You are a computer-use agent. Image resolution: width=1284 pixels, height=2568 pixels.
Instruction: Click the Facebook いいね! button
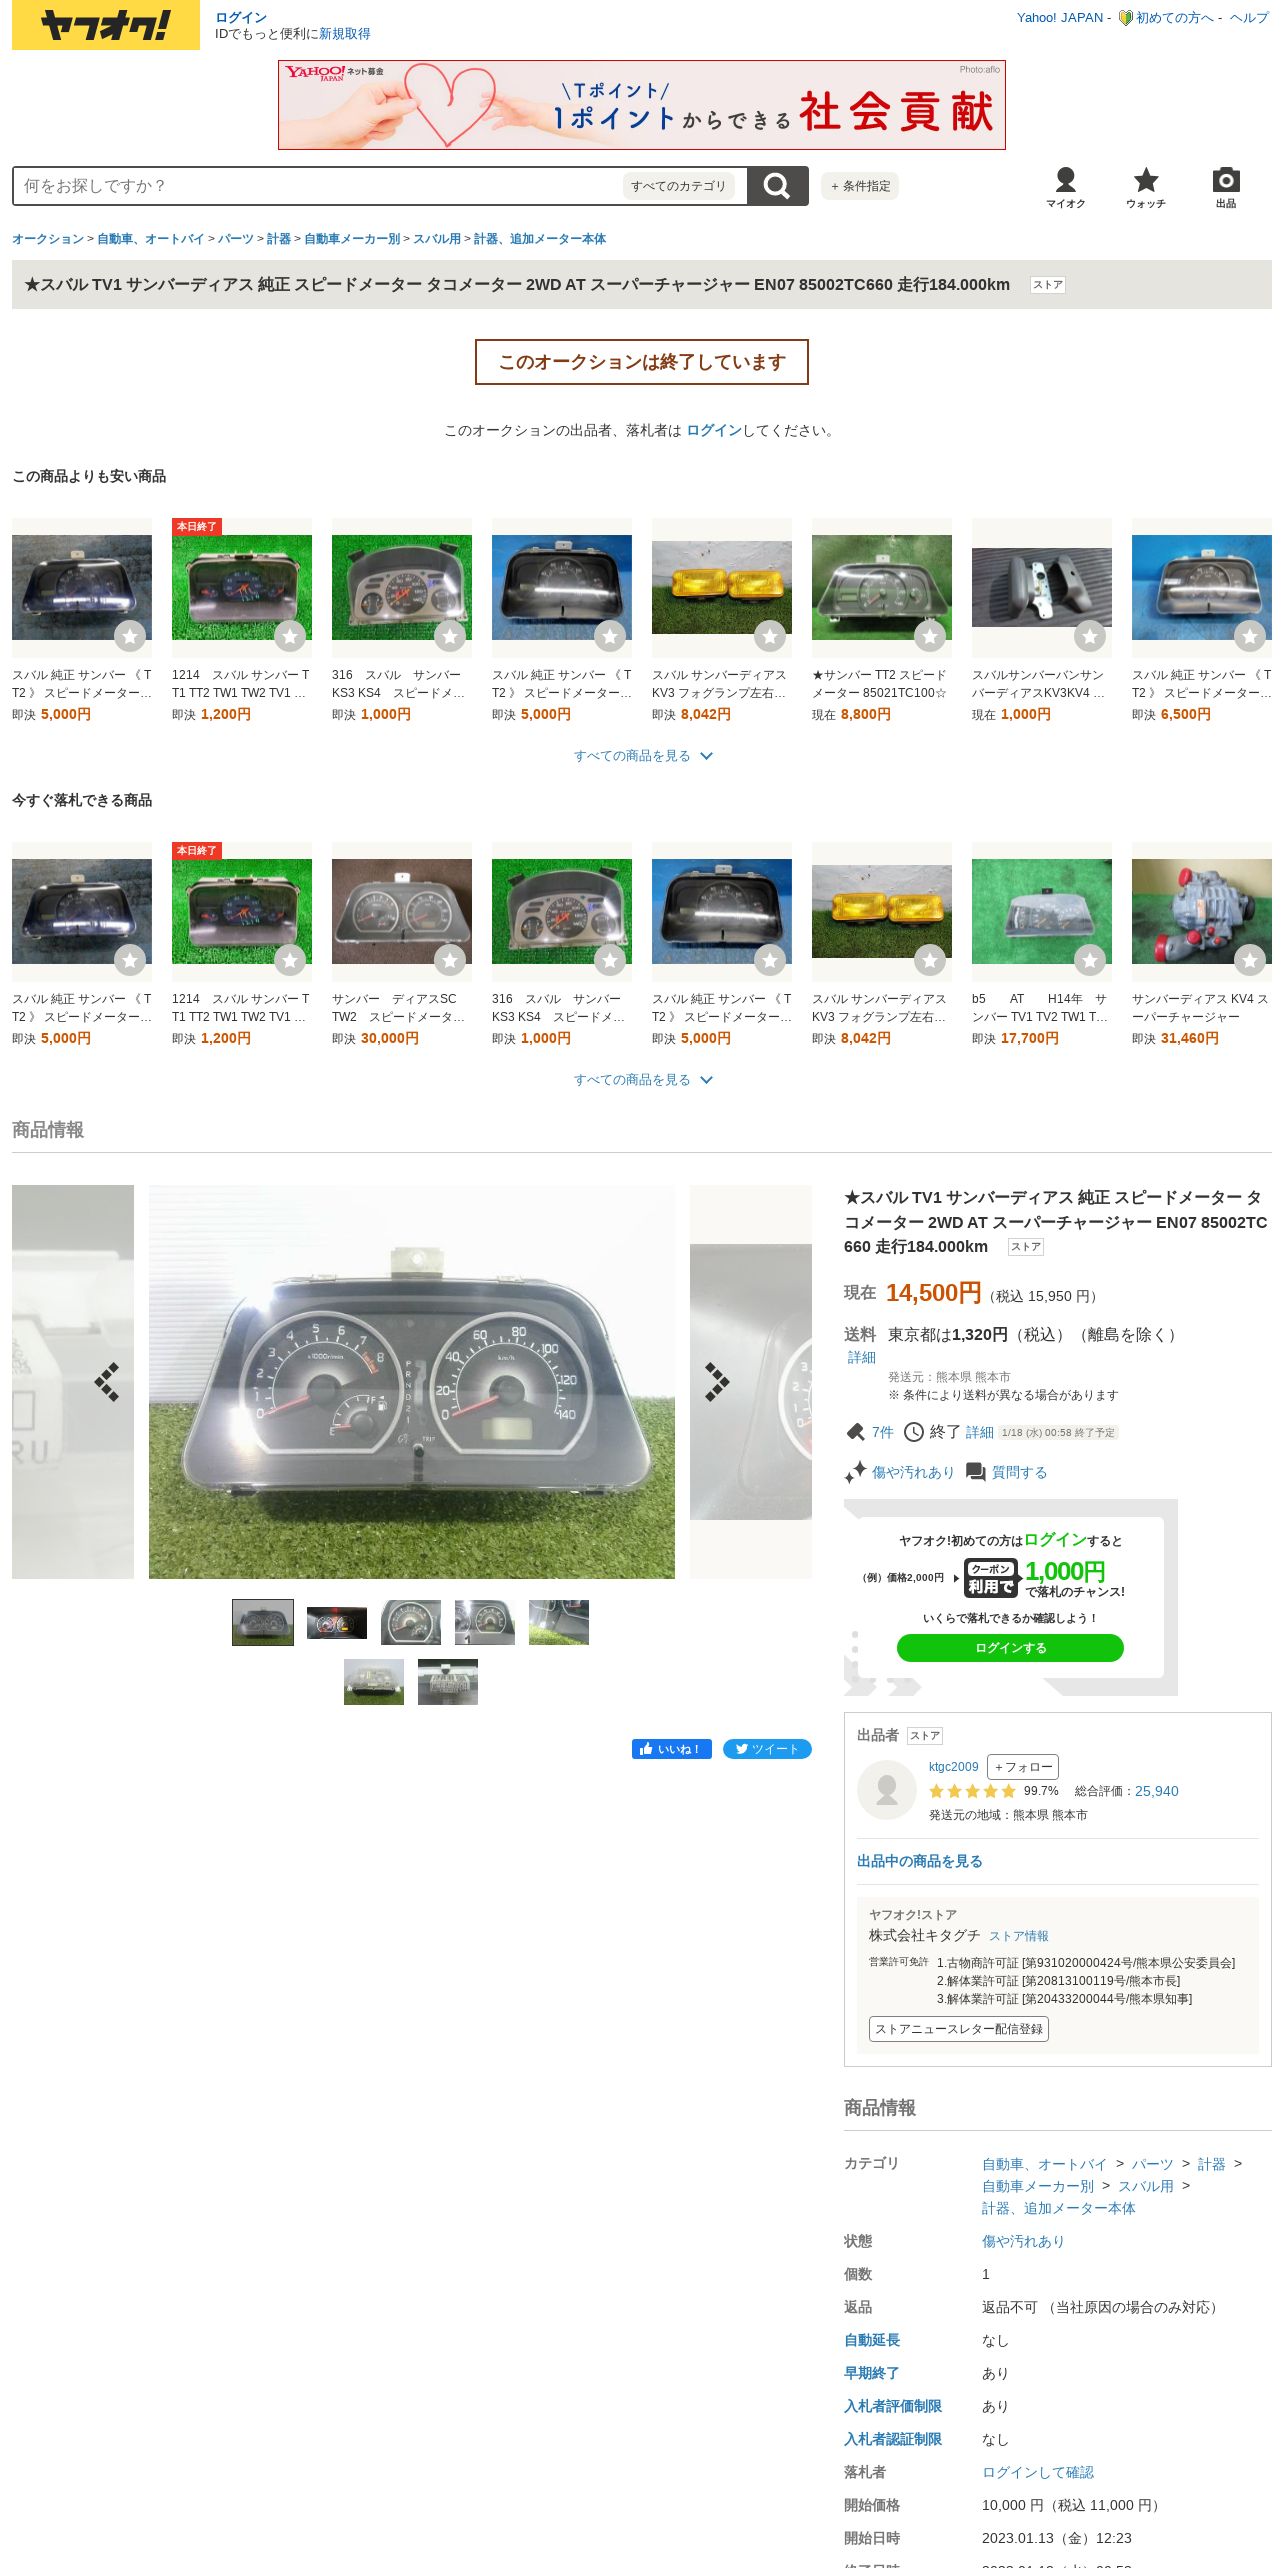click(x=671, y=1748)
